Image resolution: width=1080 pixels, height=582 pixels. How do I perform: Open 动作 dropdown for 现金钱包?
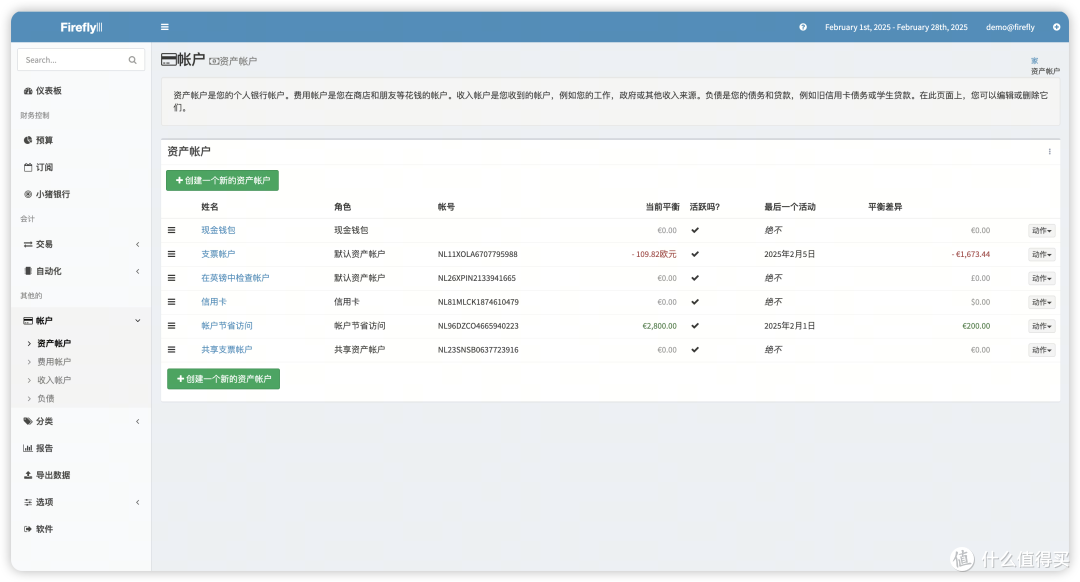[x=1041, y=231]
